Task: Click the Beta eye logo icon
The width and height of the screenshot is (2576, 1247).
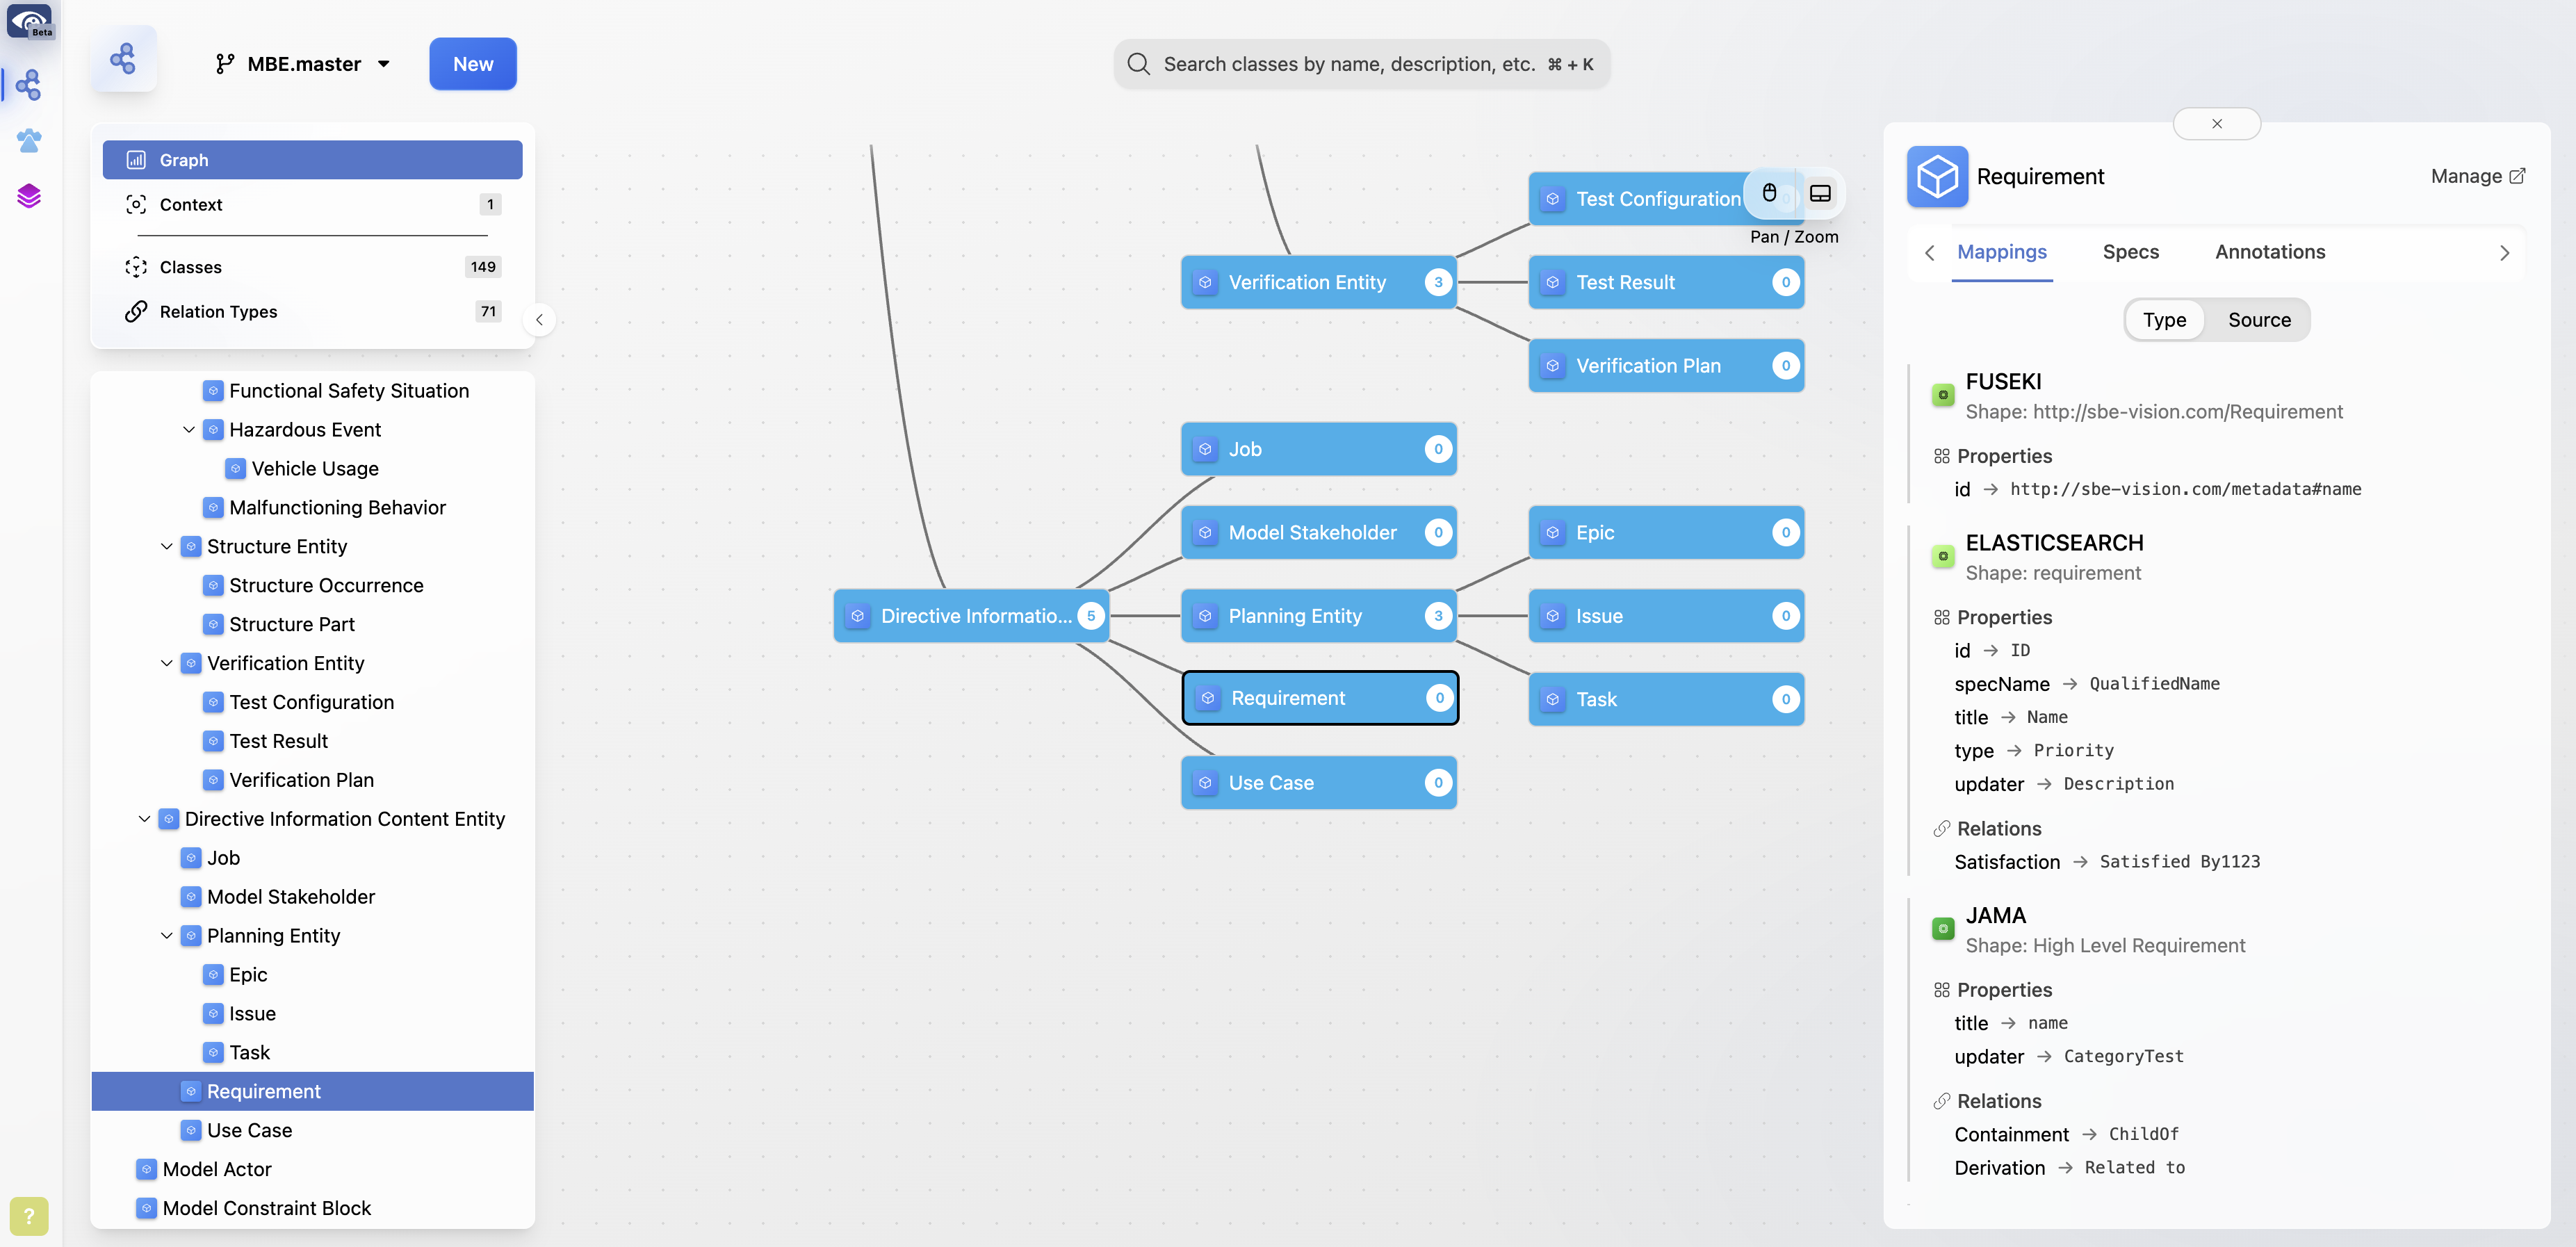Action: coord(30,20)
